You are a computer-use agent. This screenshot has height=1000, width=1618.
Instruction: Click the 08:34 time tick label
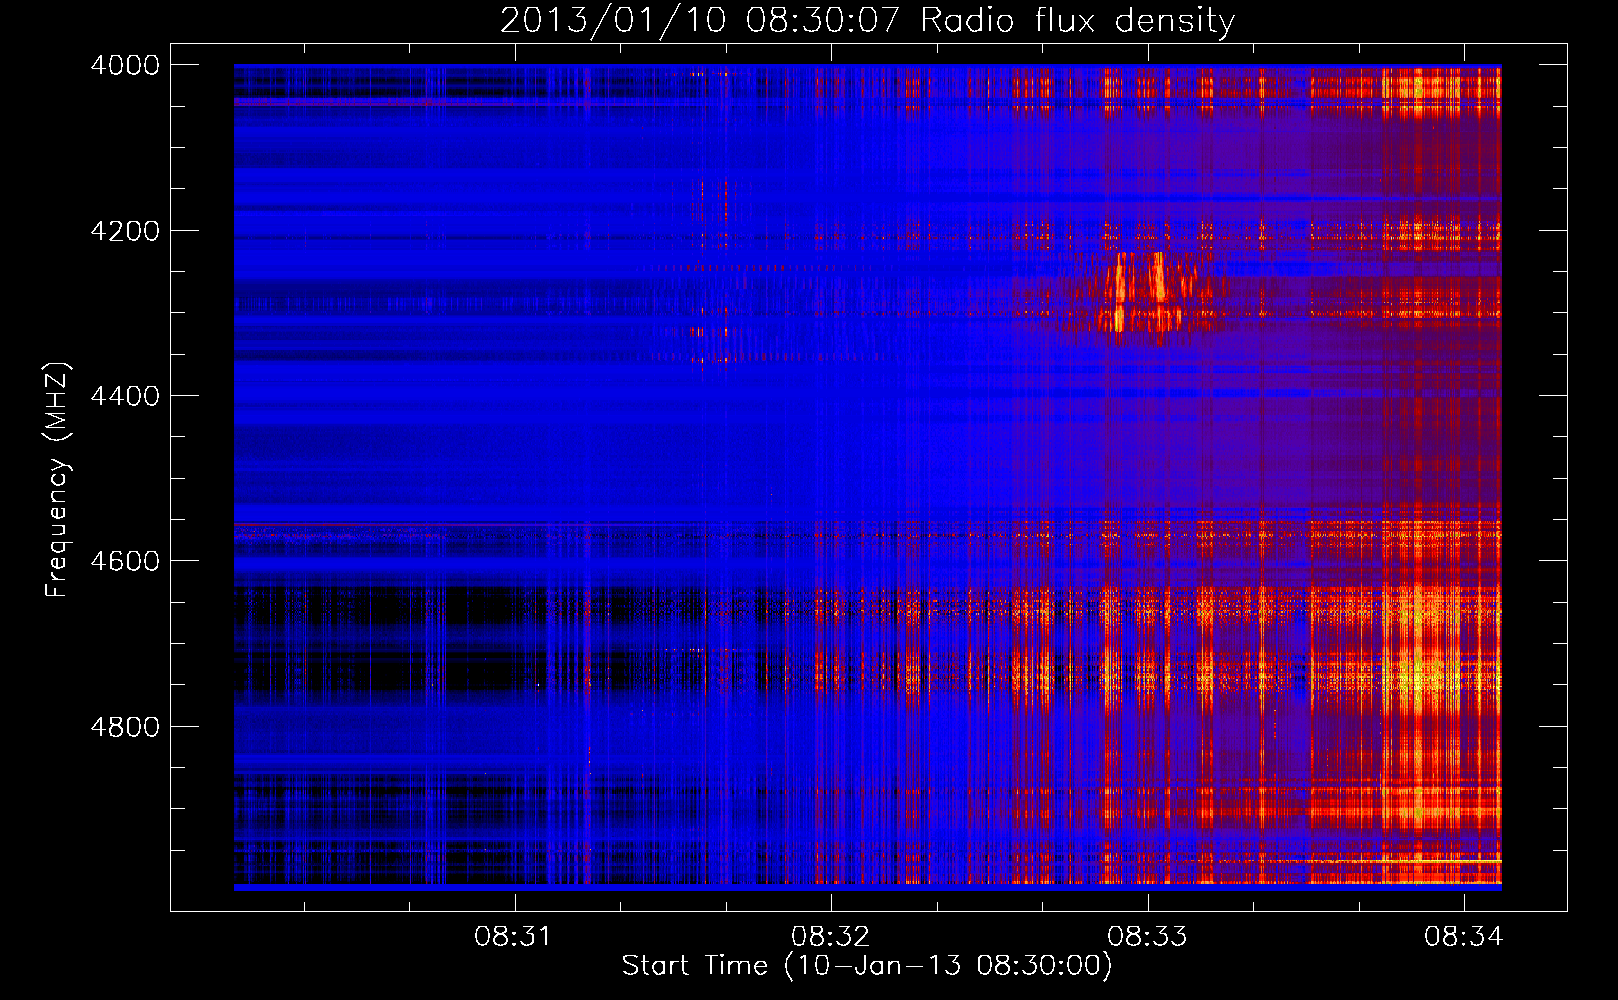[1464, 937]
